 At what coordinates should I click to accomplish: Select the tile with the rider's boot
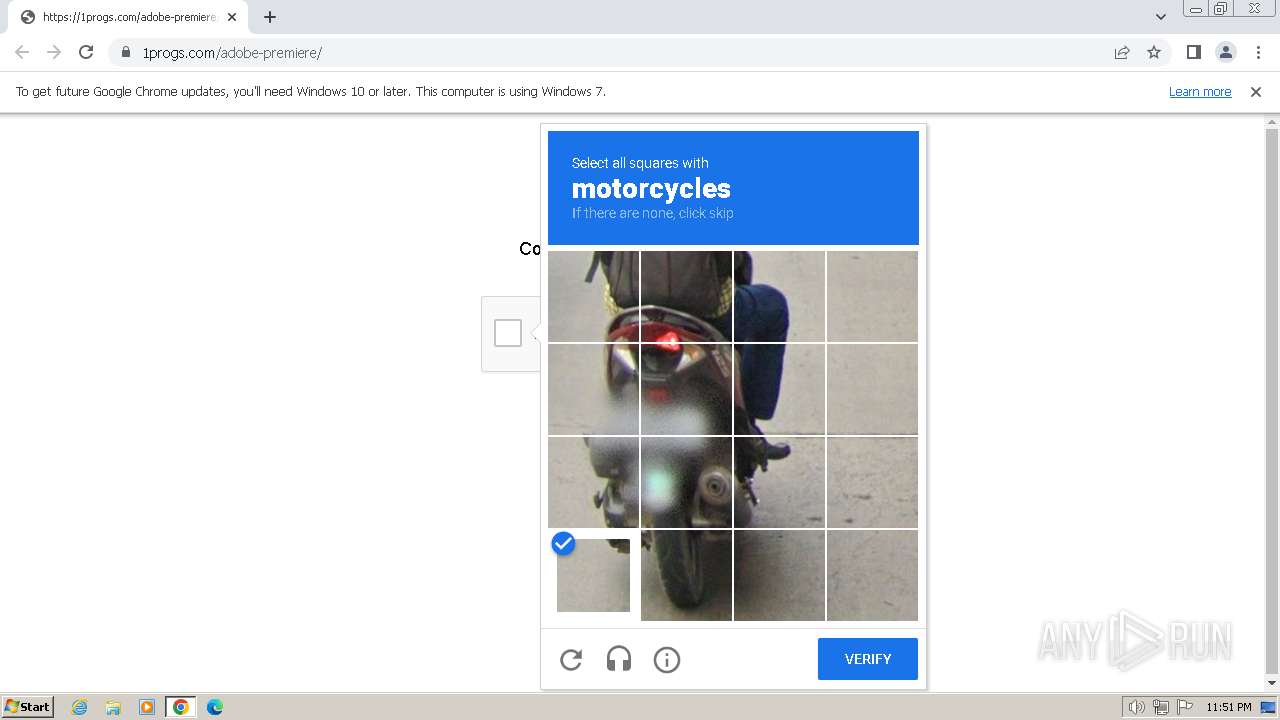click(x=779, y=482)
